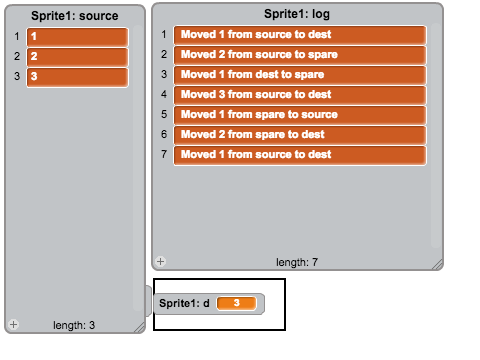Viewport: 480px width, 360px height.
Task: Click the orange value 3 of variable d
Action: [237, 303]
